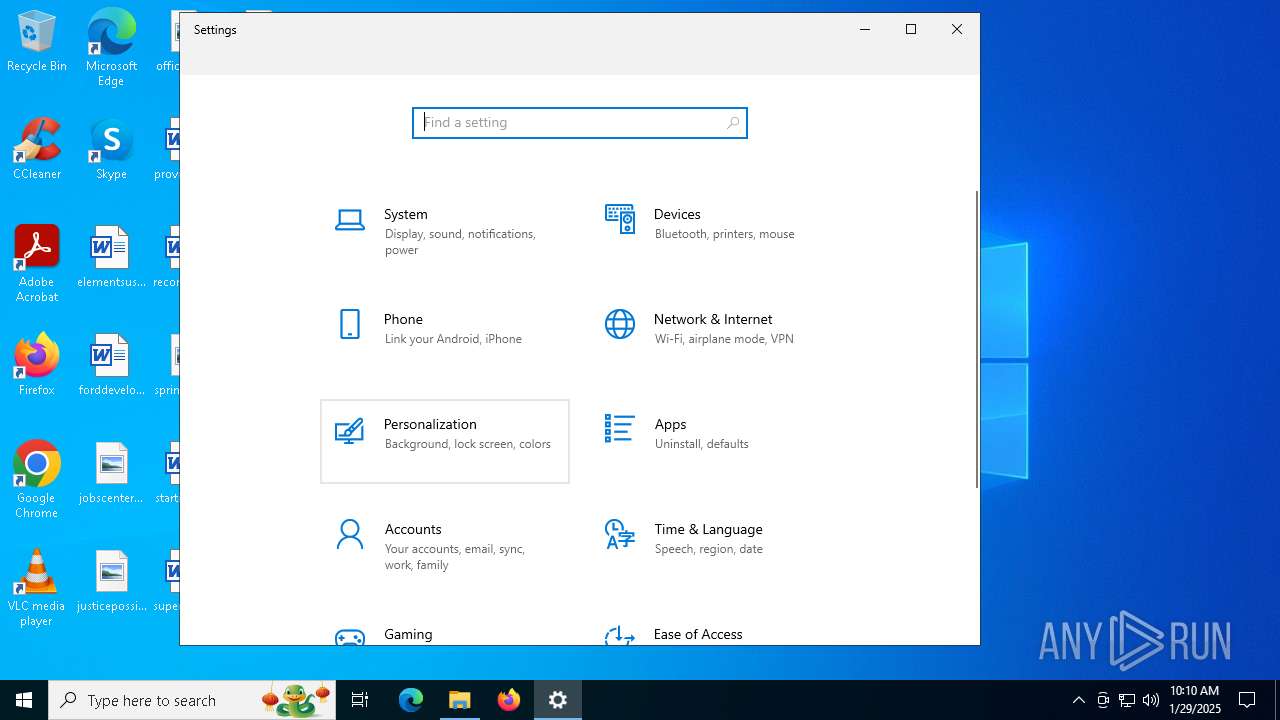Open the System settings category
1280x720 pixels.
pyautogui.click(x=445, y=232)
